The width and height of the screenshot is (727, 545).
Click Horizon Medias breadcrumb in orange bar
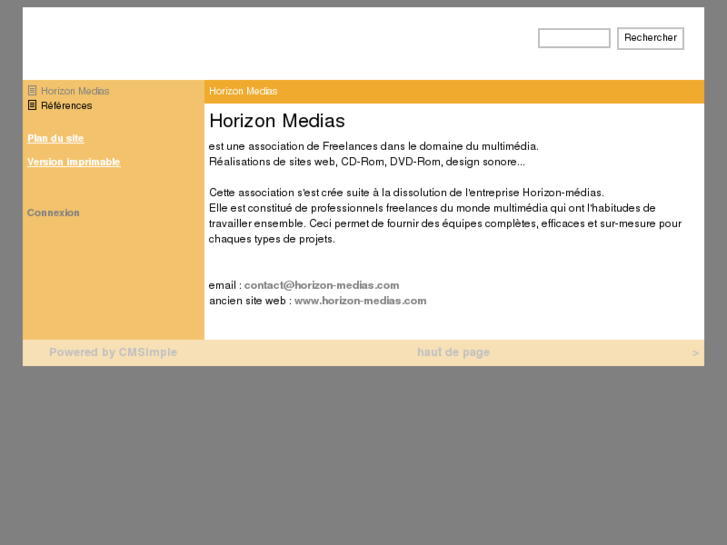(243, 91)
